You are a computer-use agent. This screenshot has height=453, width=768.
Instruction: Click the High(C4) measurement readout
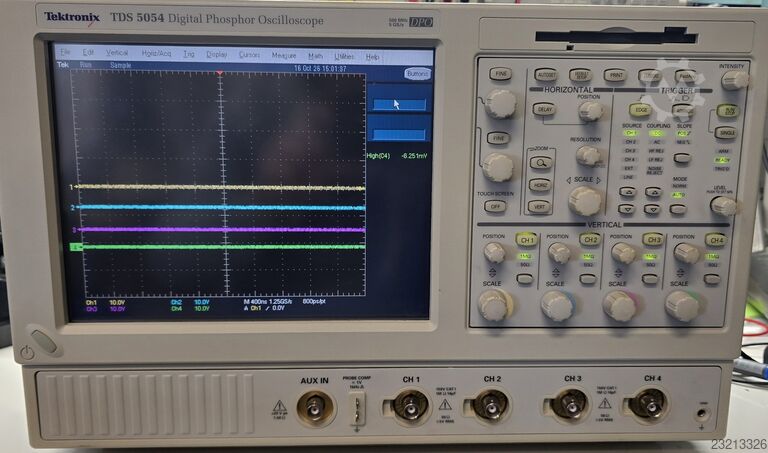tap(397, 156)
